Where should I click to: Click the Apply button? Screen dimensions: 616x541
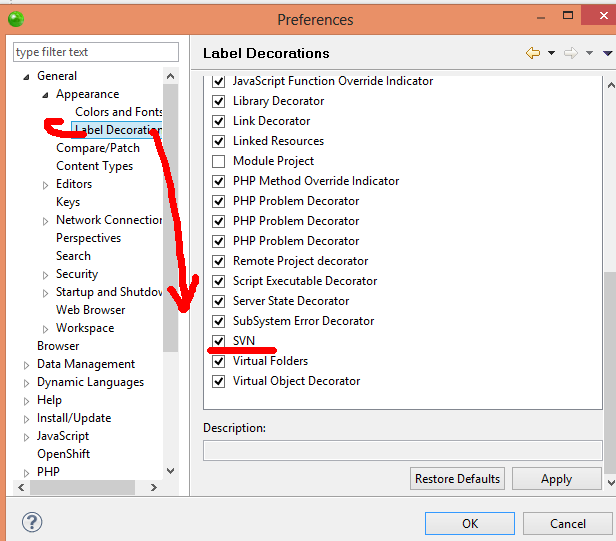(556, 479)
